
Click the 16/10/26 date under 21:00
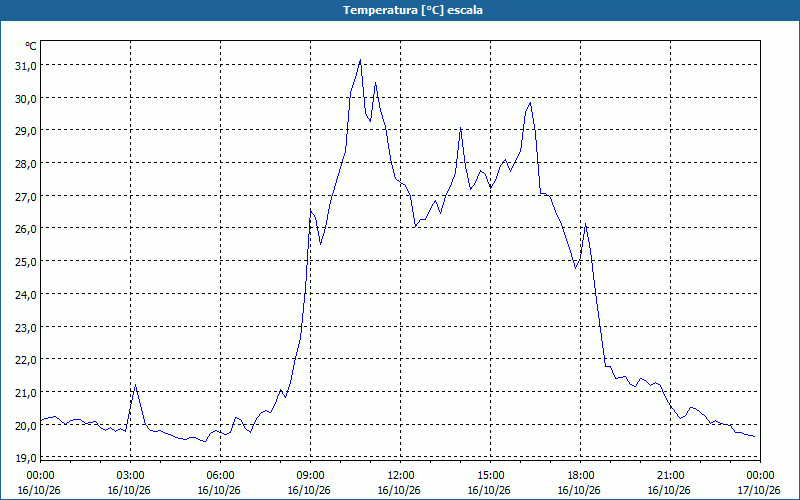click(669, 490)
